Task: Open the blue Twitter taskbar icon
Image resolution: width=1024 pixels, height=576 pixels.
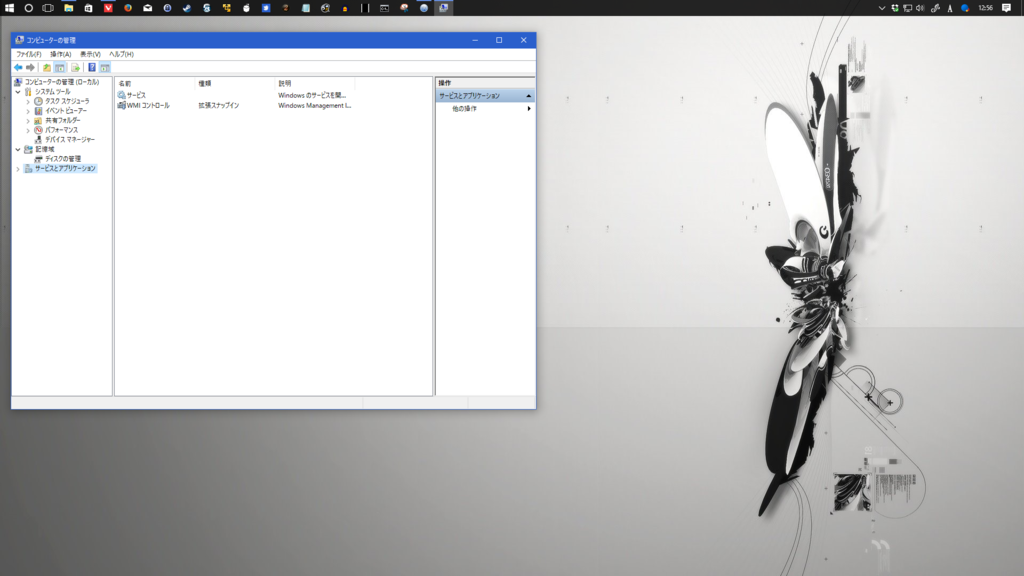Action: click(266, 8)
